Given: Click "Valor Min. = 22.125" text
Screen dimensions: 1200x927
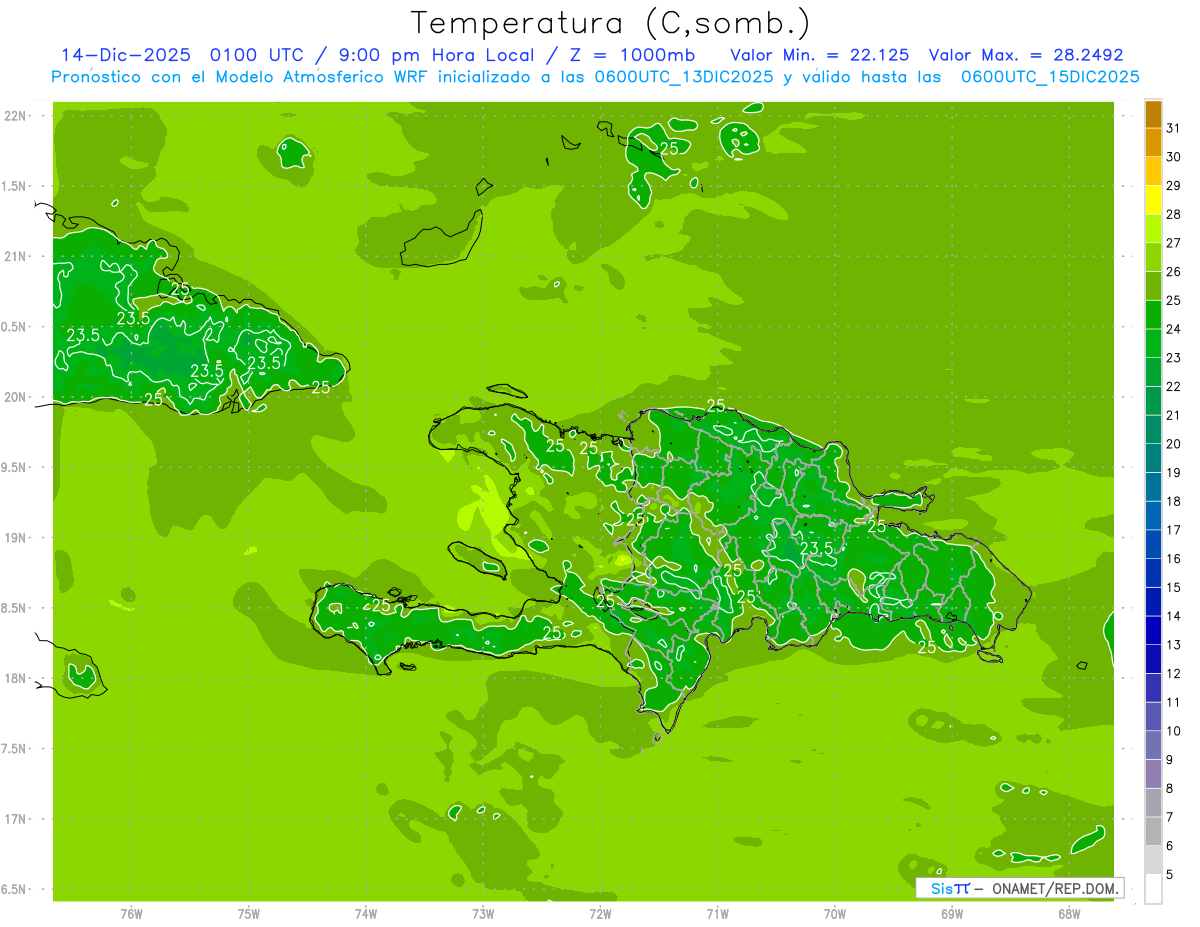Looking at the screenshot, I should pyautogui.click(x=820, y=55).
